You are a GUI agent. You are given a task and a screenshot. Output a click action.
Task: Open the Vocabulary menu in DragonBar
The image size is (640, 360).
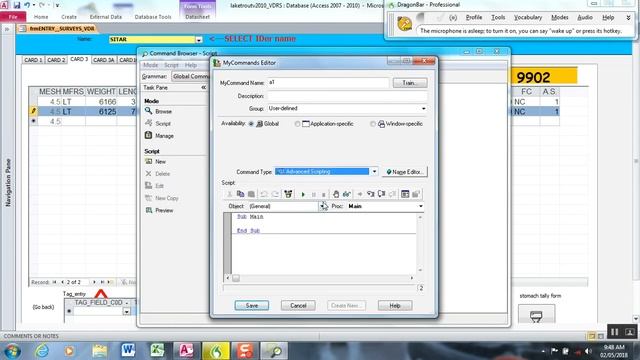tap(528, 18)
